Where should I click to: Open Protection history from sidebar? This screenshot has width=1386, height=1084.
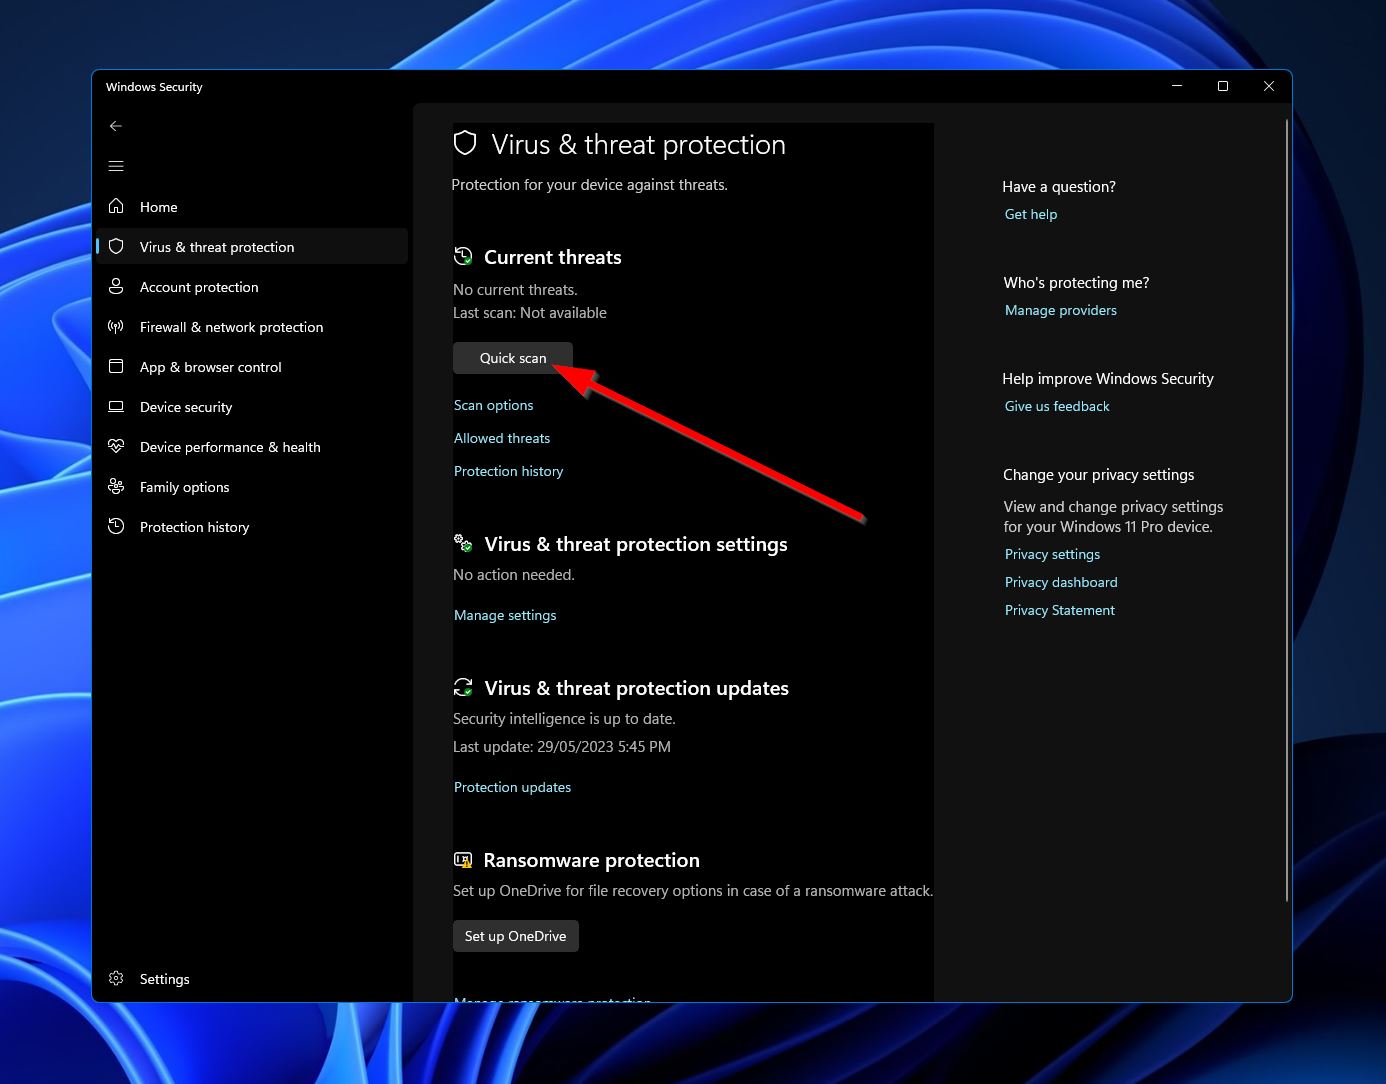(252, 526)
